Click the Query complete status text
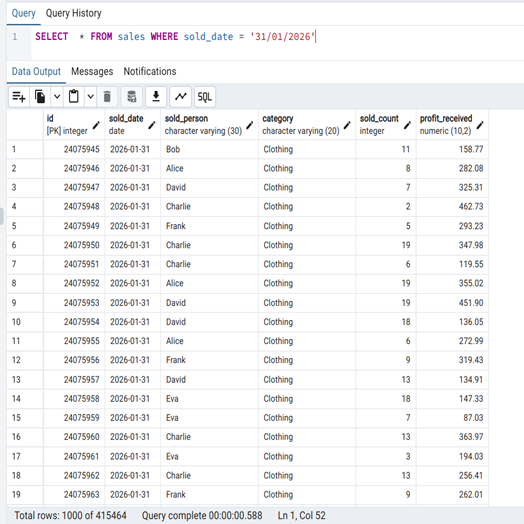This screenshot has height=524, width=524. pyautogui.click(x=202, y=515)
